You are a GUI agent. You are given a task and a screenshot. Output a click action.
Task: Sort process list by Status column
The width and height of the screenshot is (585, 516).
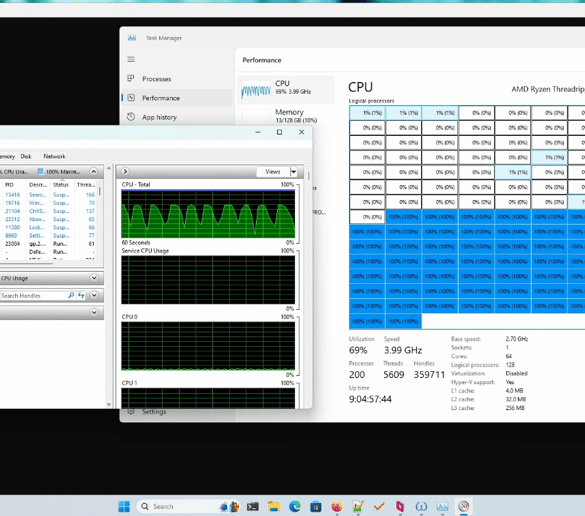tap(61, 185)
